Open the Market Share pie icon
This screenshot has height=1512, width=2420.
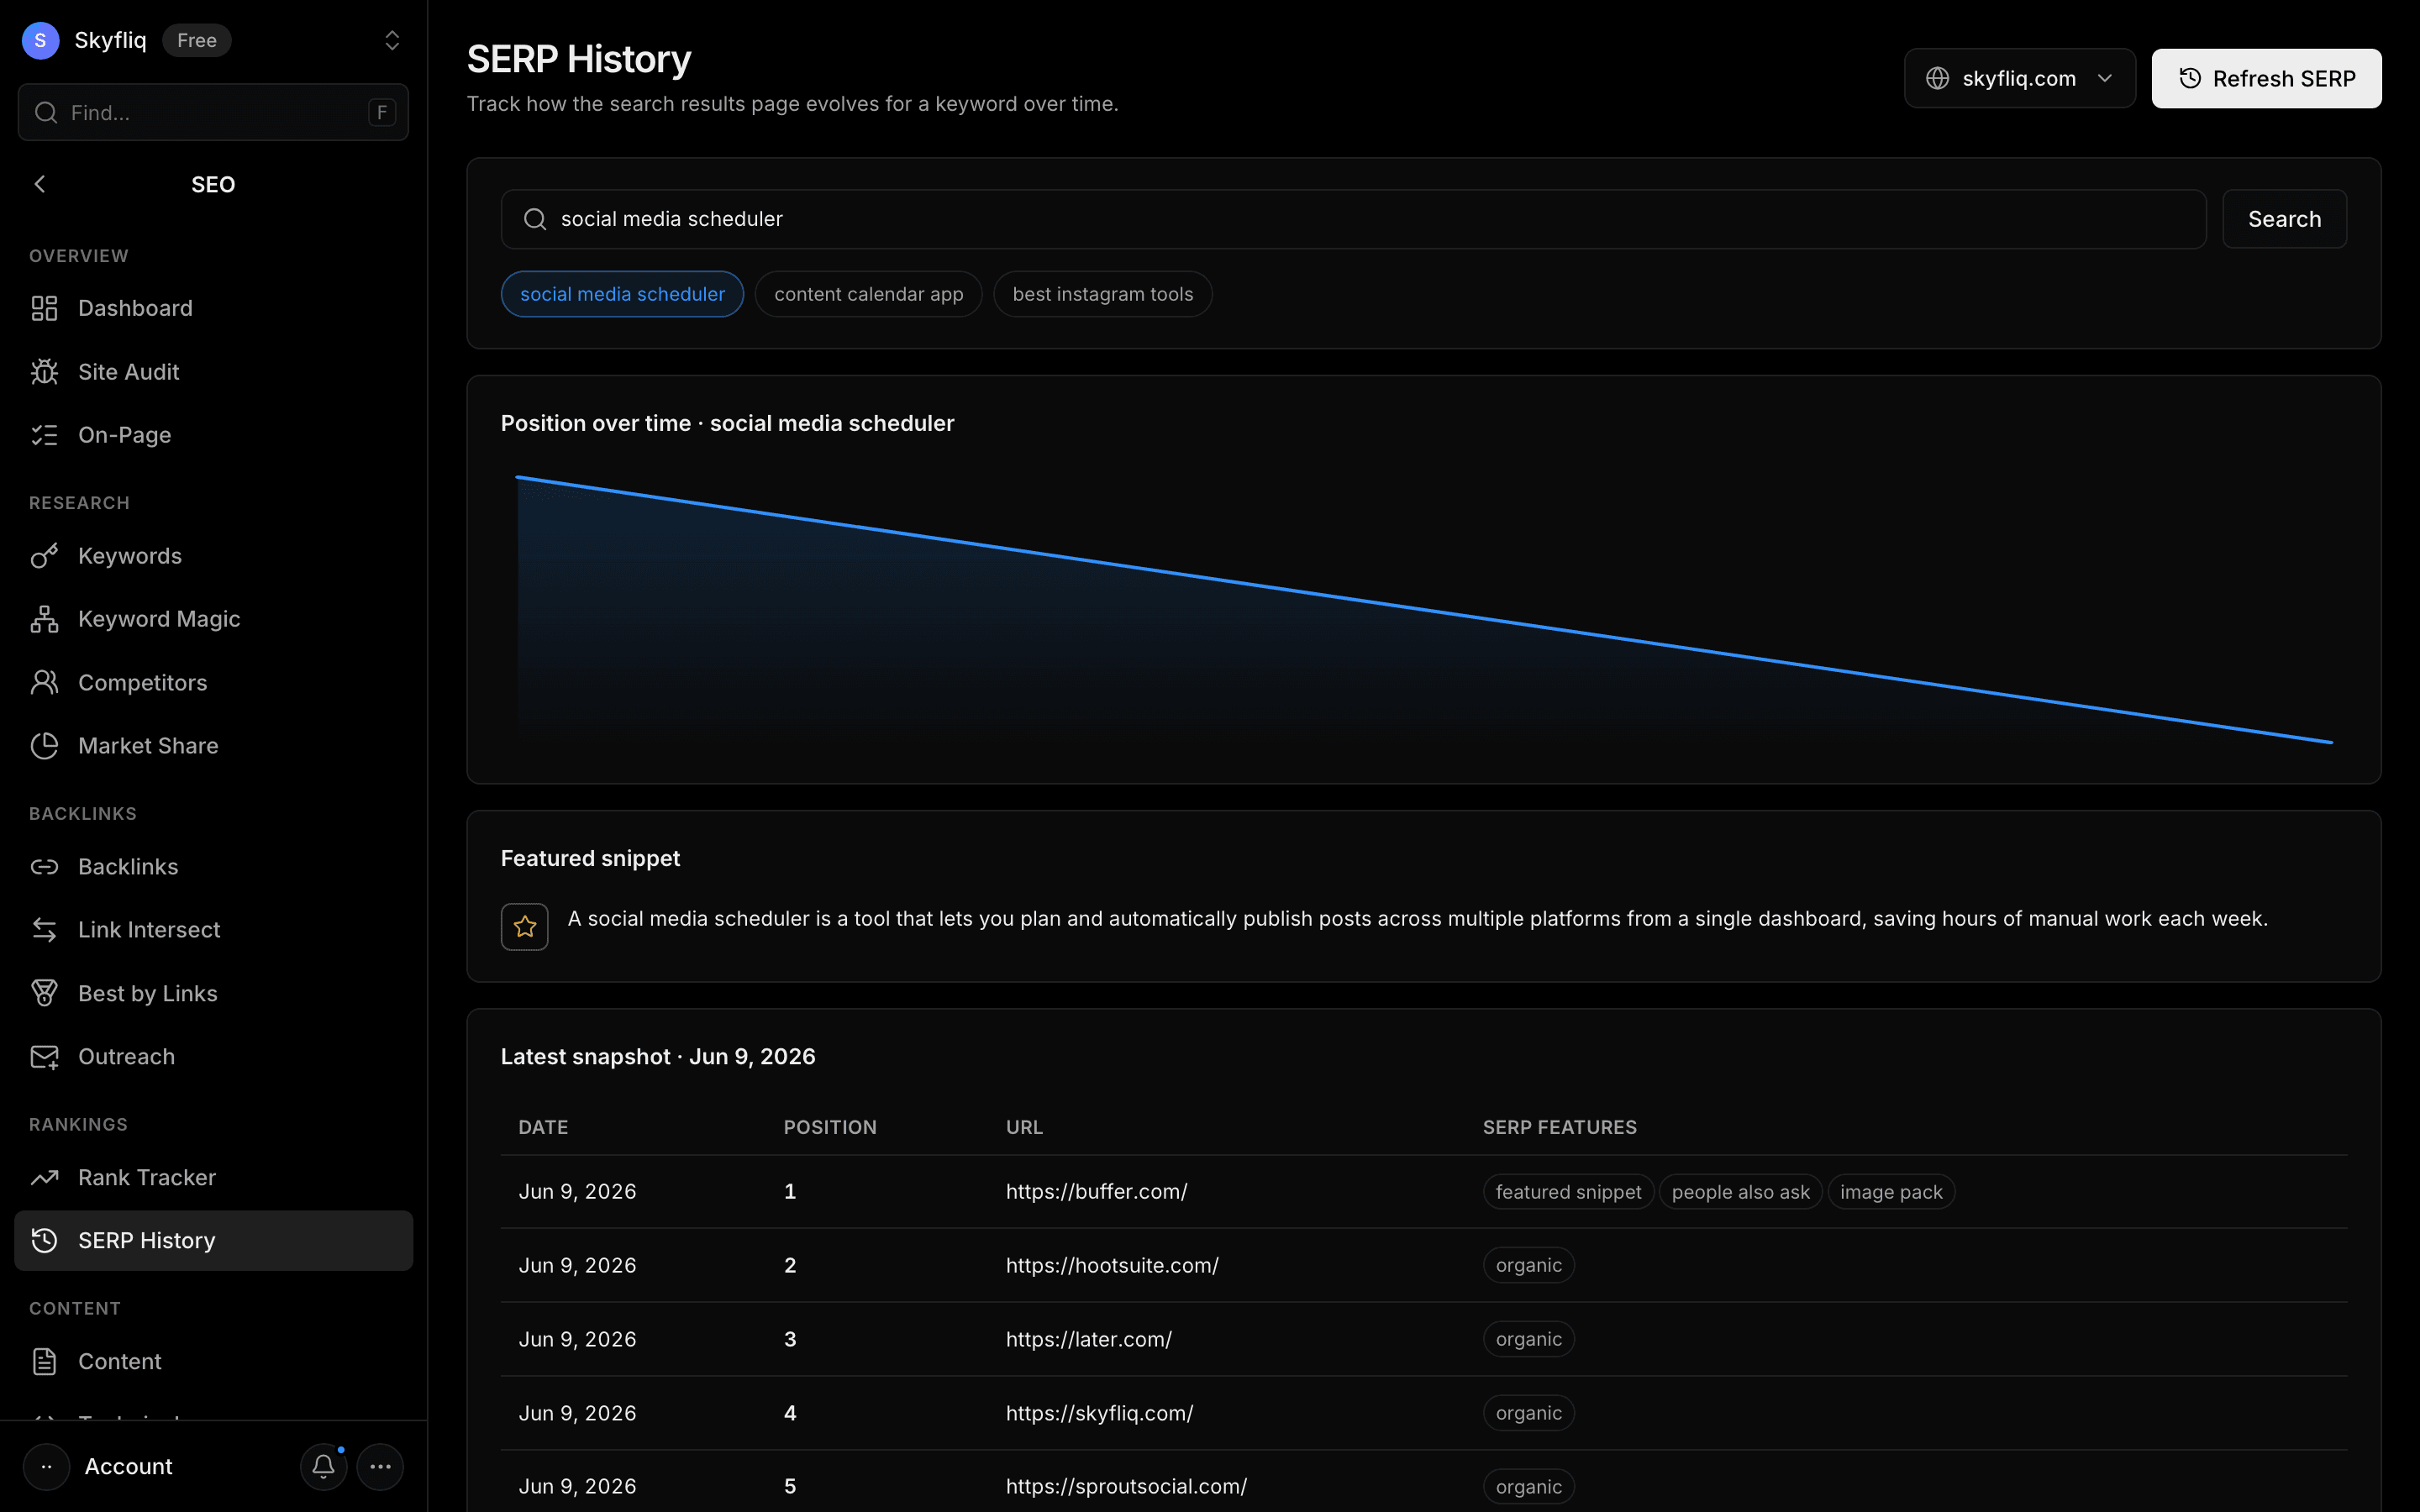(x=44, y=746)
